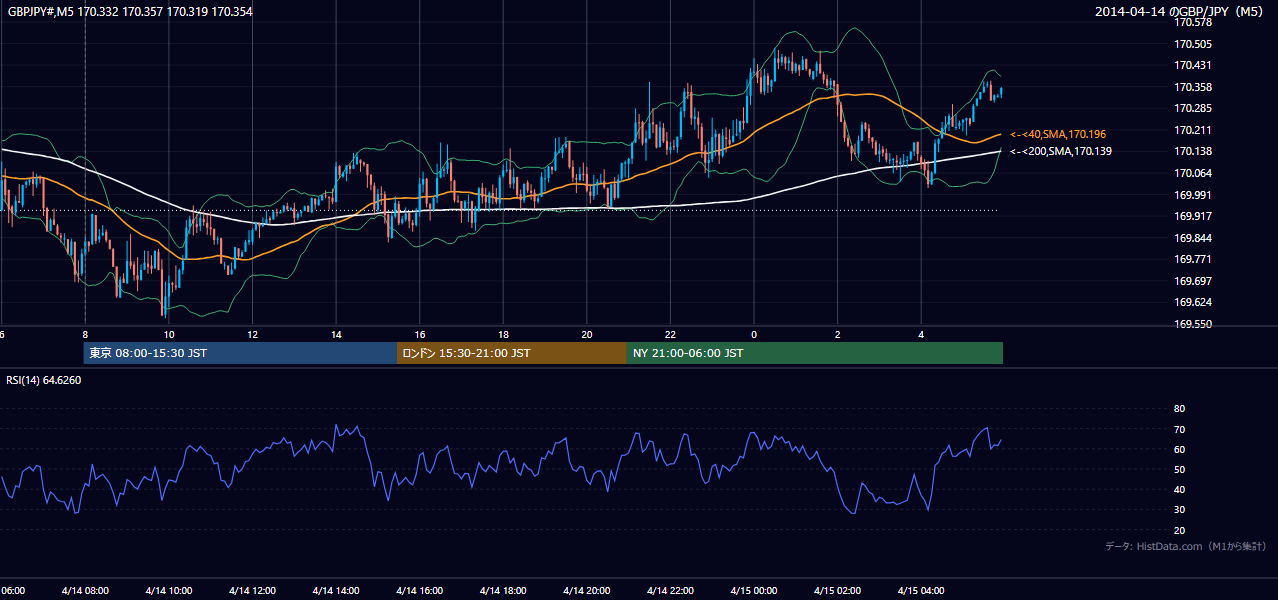This screenshot has height=600, width=1278.
Task: Click the white '<-<200,SMA,170.139' label
Action: pyautogui.click(x=1061, y=151)
